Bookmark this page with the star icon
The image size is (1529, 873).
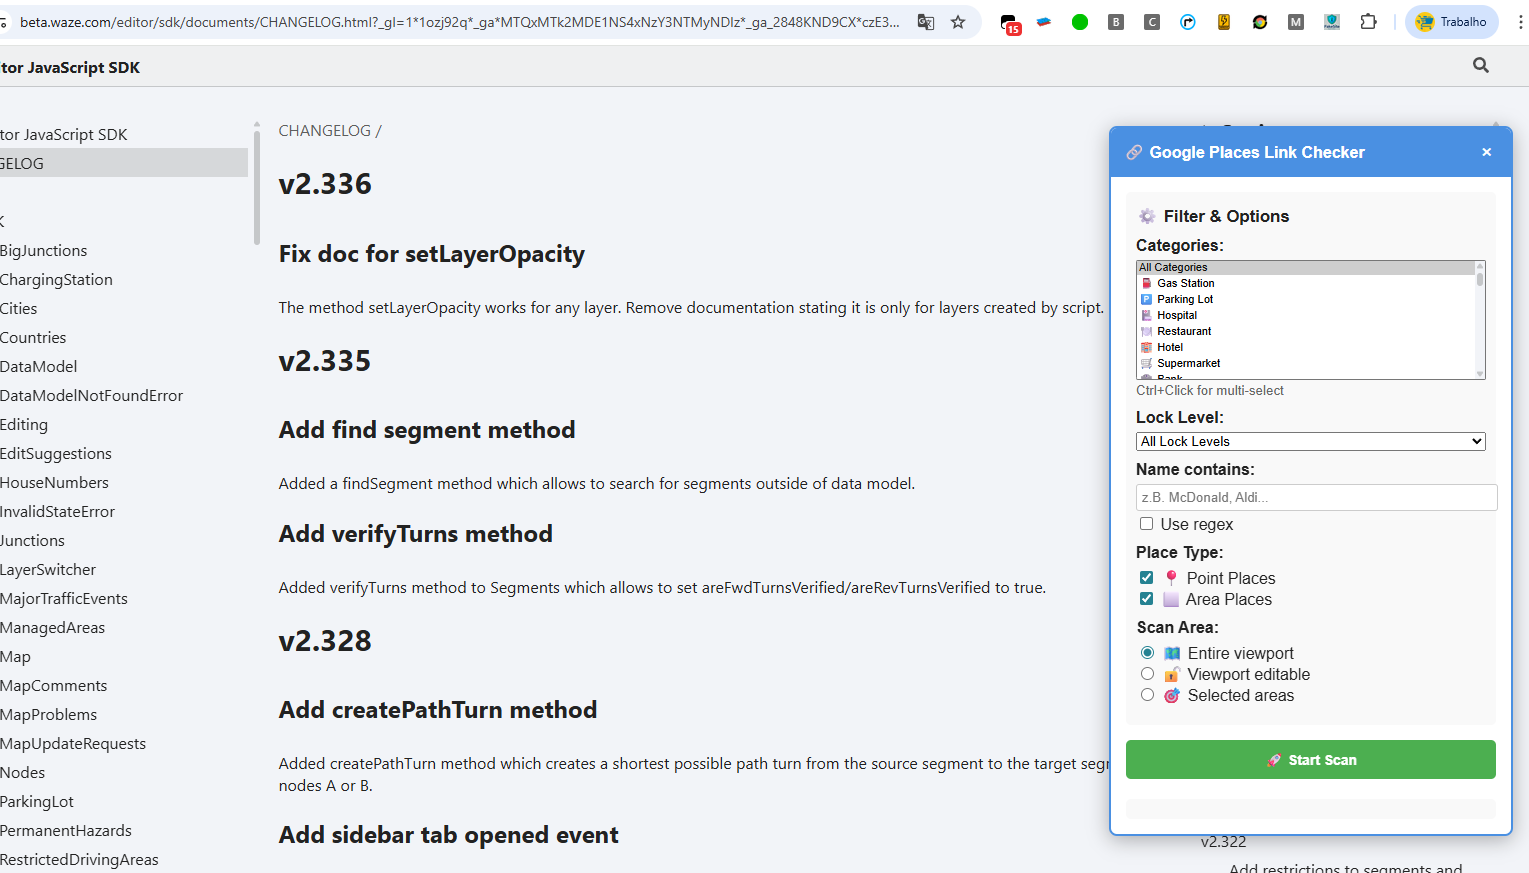pos(958,22)
